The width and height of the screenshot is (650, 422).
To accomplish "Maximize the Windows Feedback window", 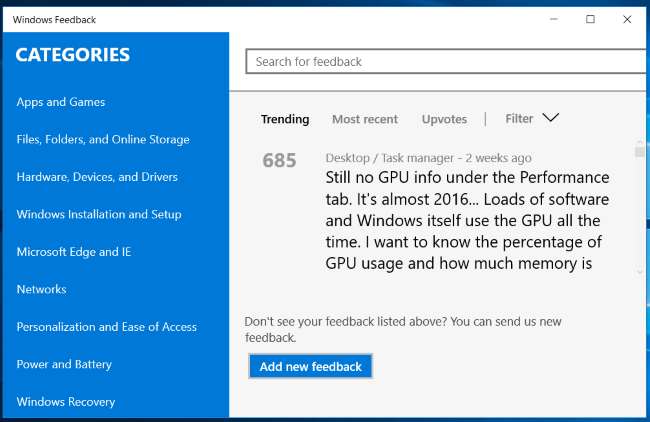I will tap(590, 19).
